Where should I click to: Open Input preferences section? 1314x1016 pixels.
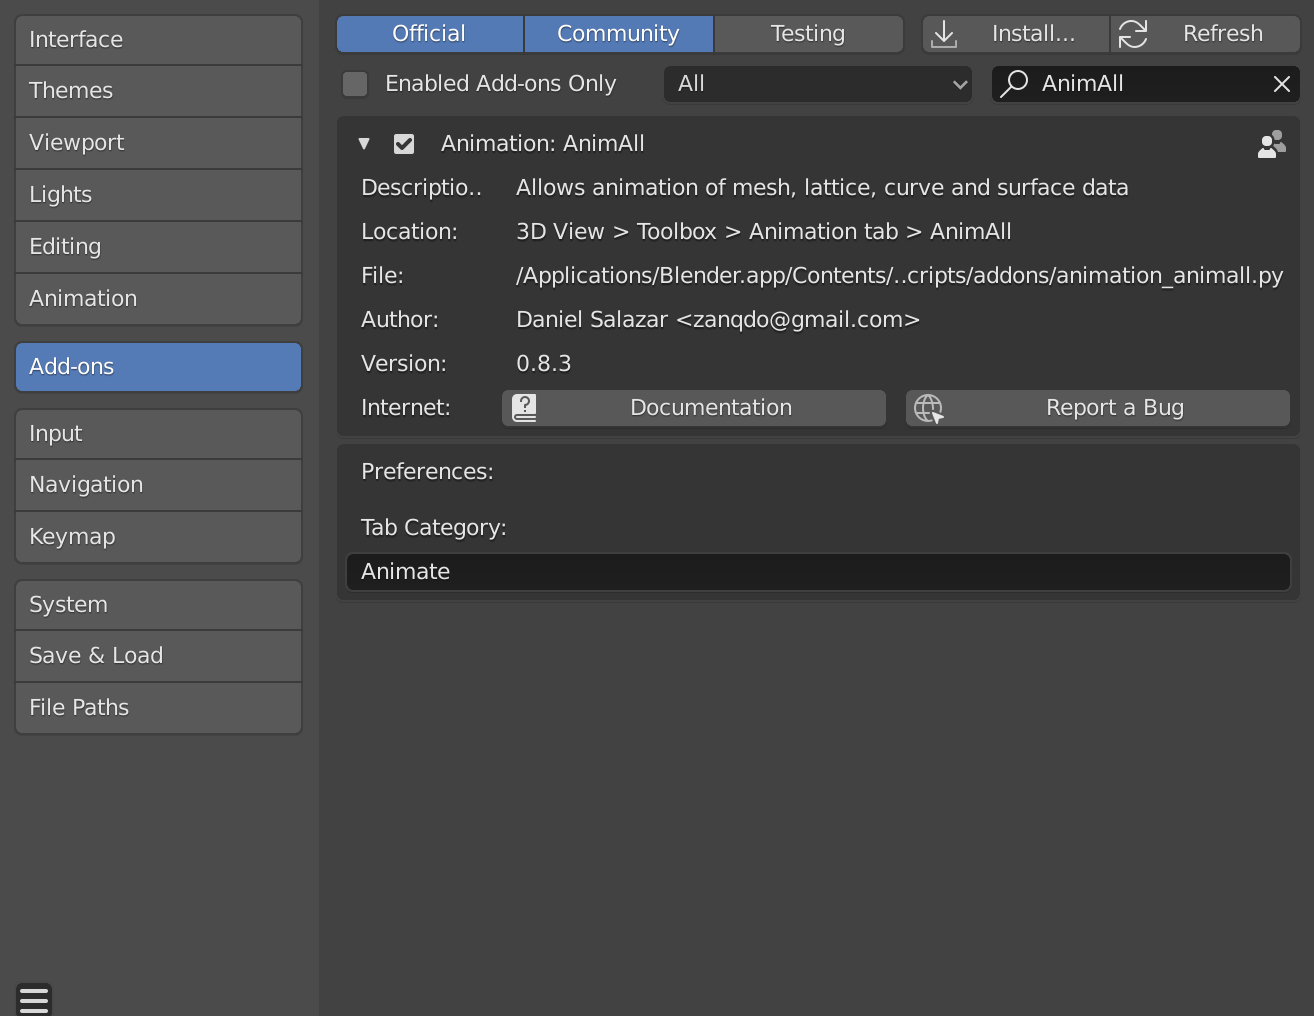tap(158, 434)
